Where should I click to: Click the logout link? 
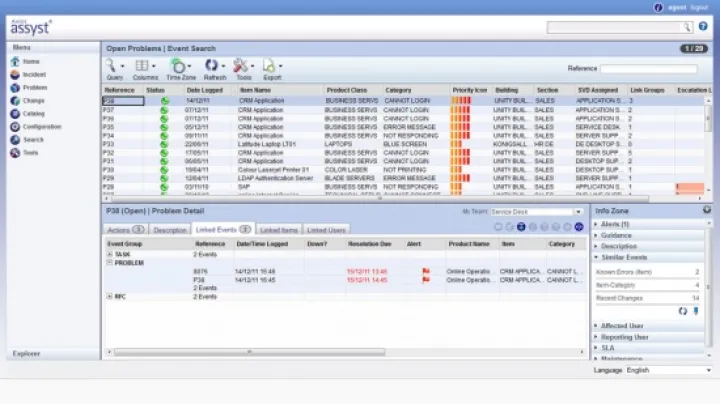pos(699,7)
